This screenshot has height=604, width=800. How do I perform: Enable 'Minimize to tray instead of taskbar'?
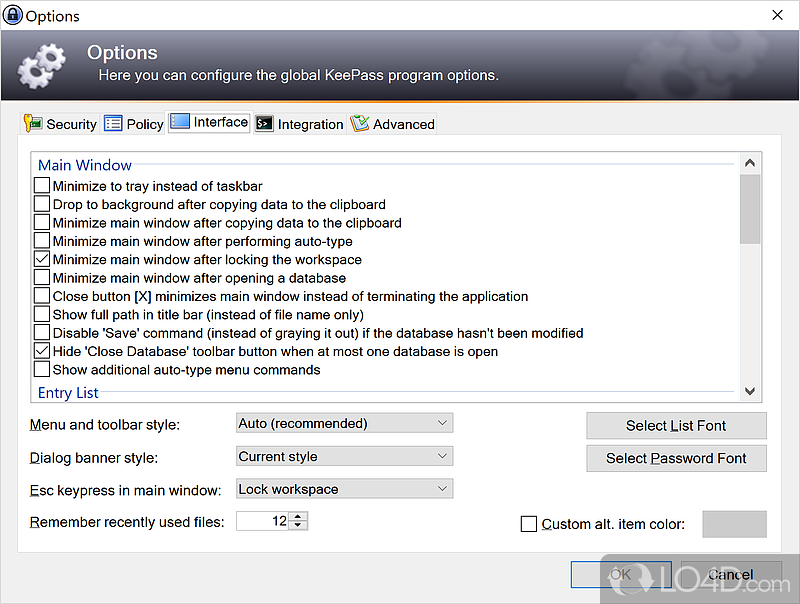42,186
